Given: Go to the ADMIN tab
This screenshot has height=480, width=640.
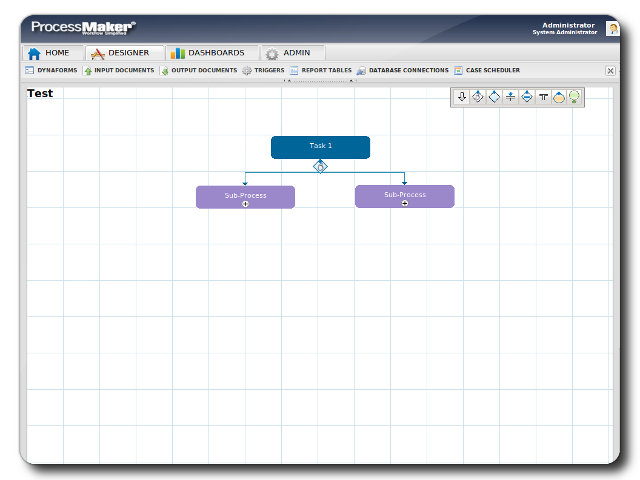Looking at the screenshot, I should click(288, 53).
